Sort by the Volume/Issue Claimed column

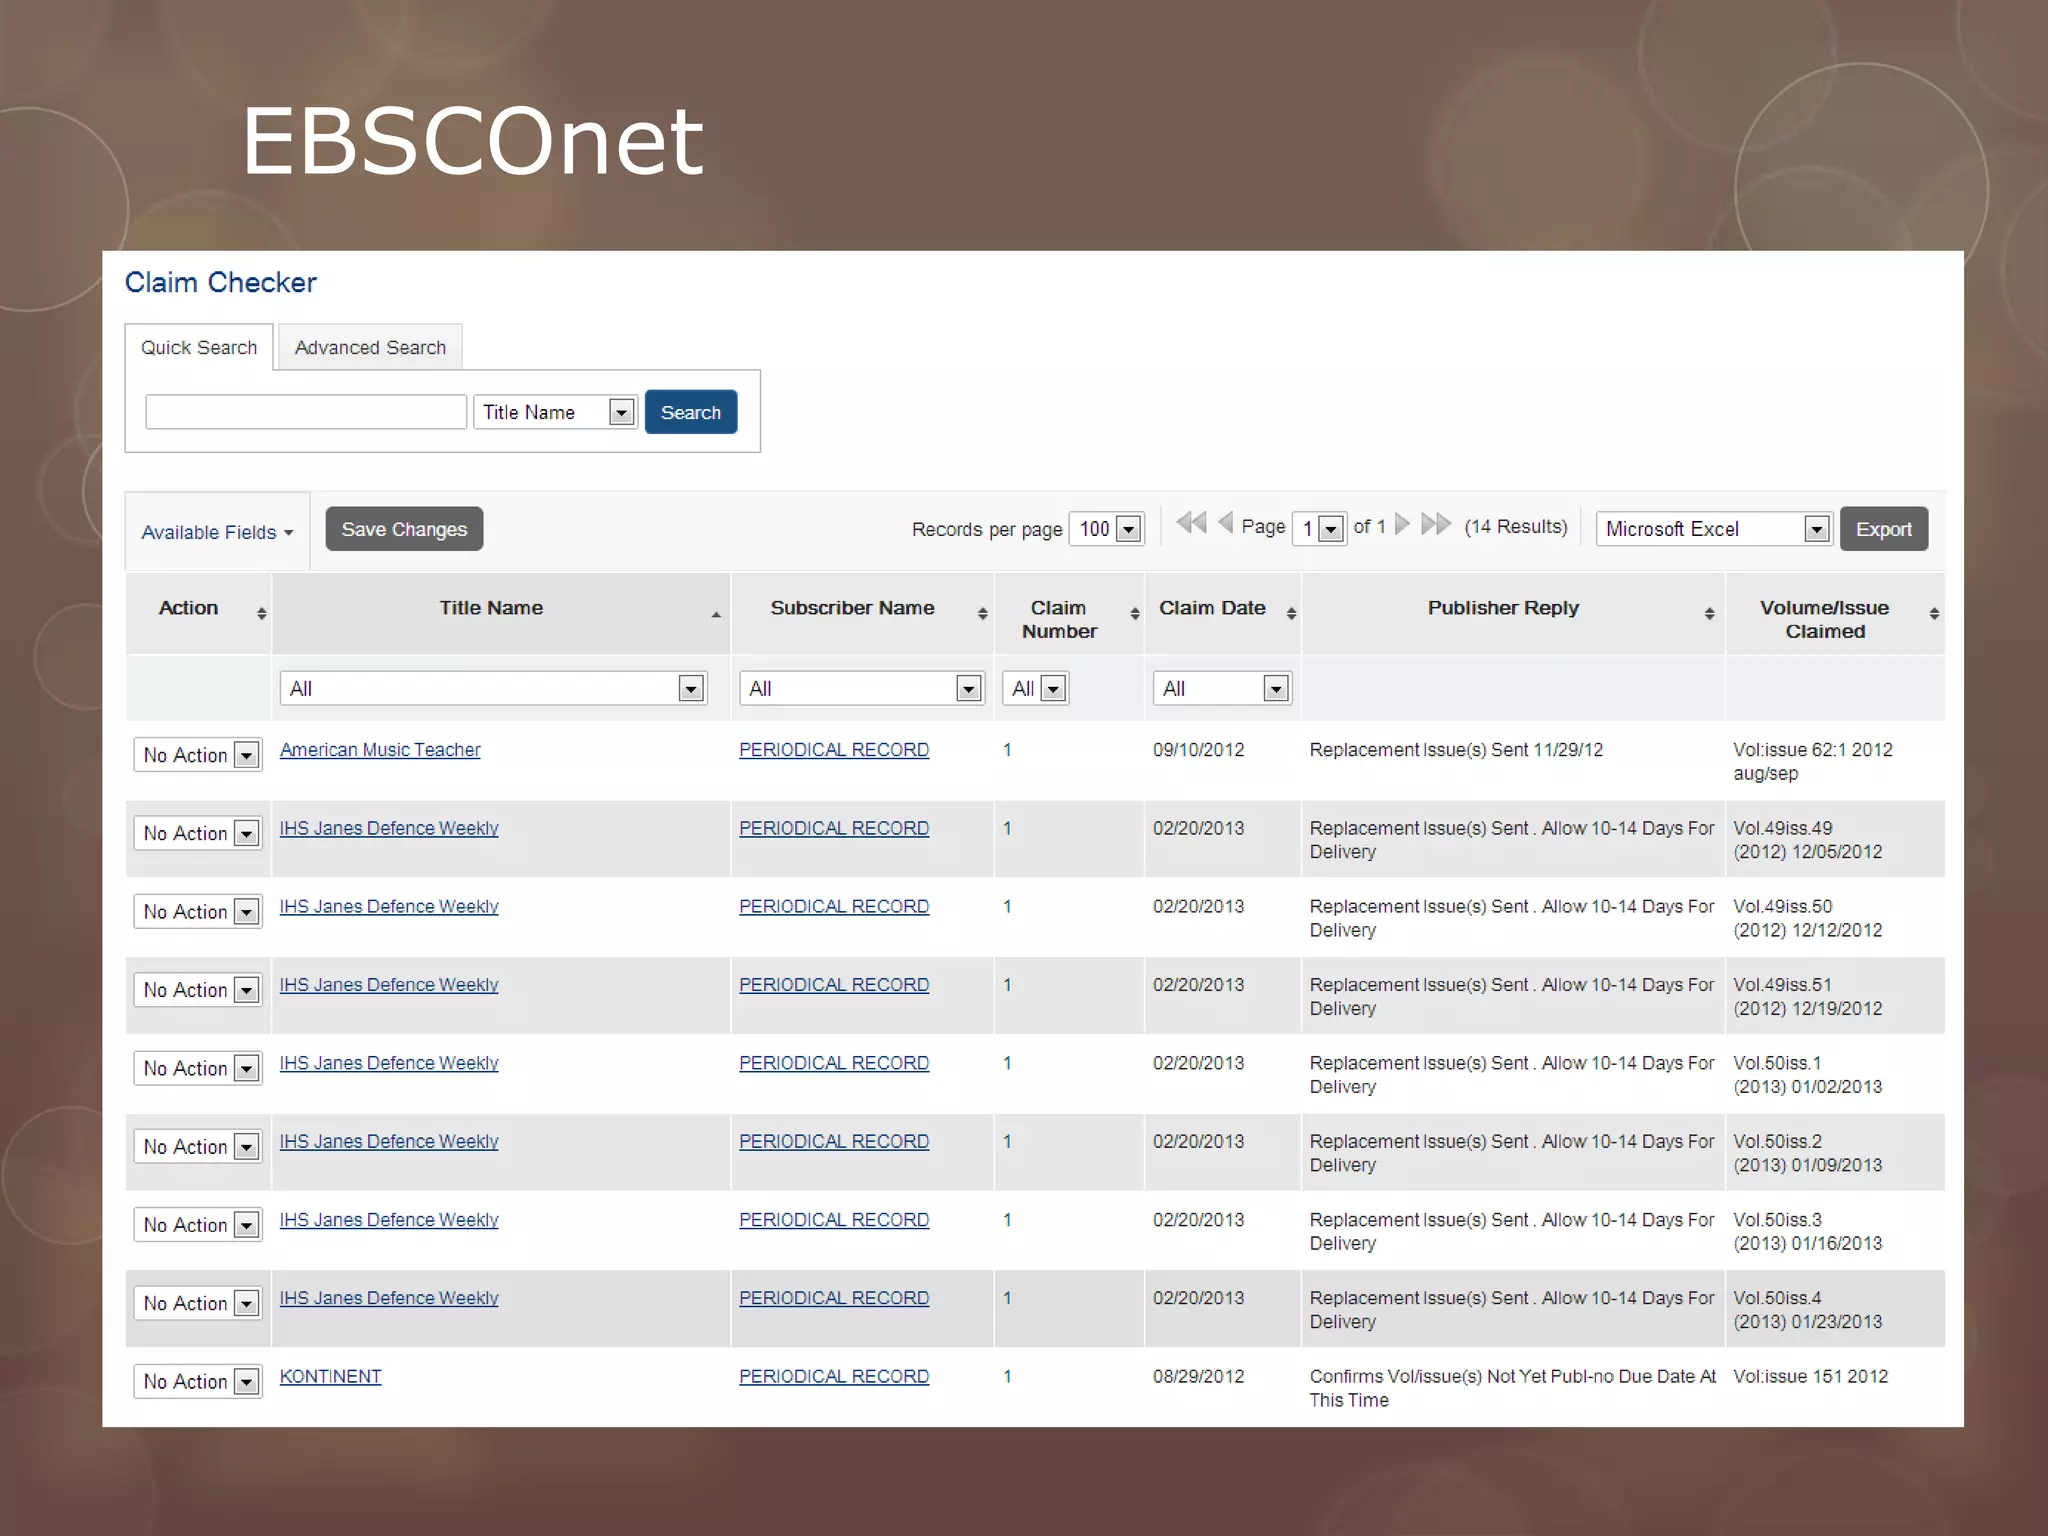pyautogui.click(x=1934, y=614)
